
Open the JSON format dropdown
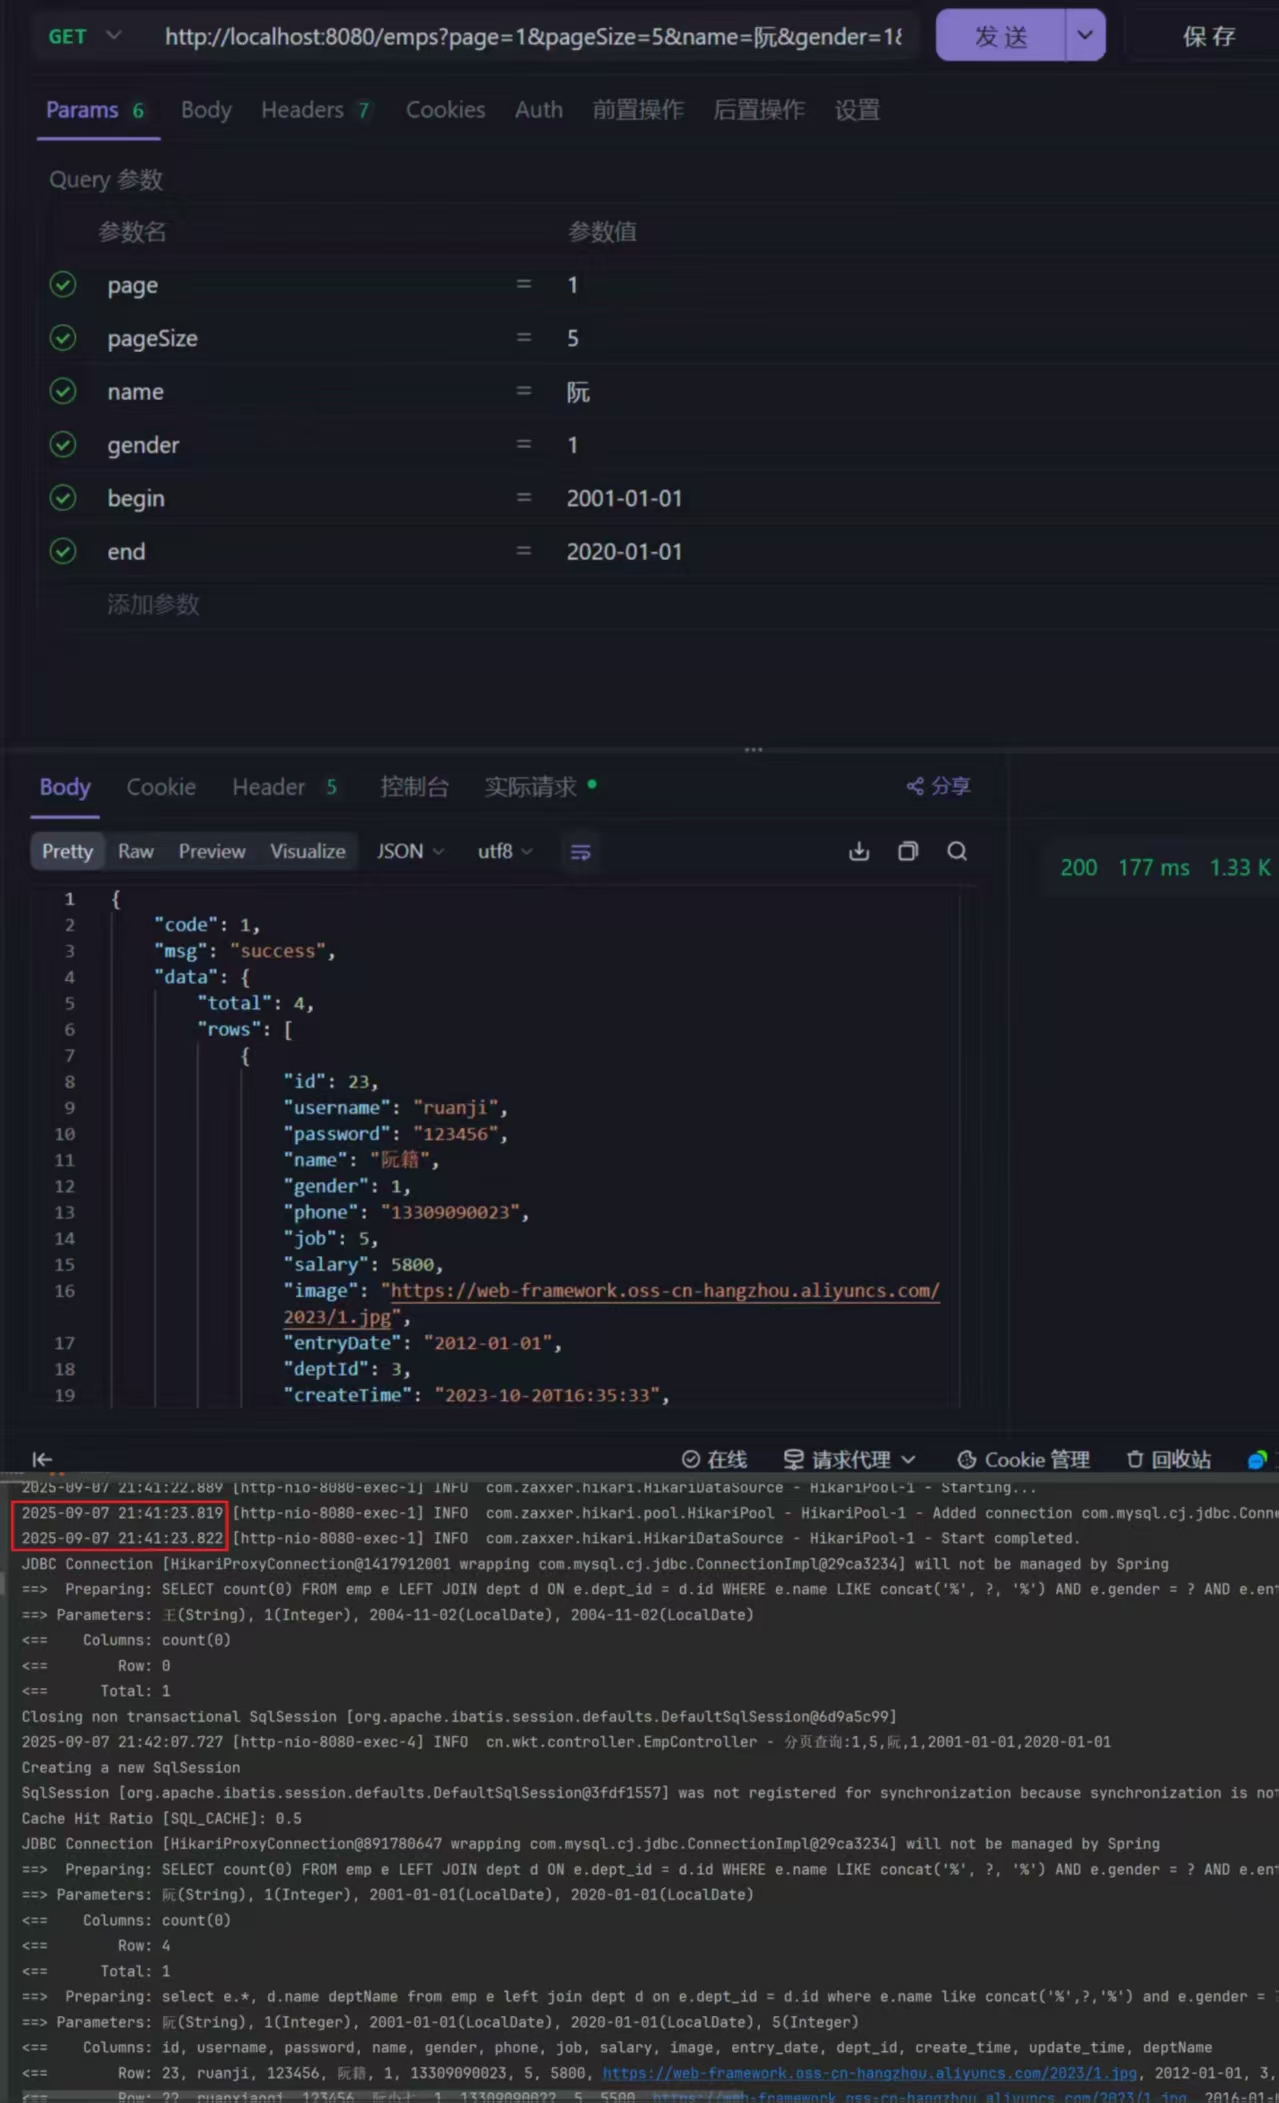coord(409,851)
